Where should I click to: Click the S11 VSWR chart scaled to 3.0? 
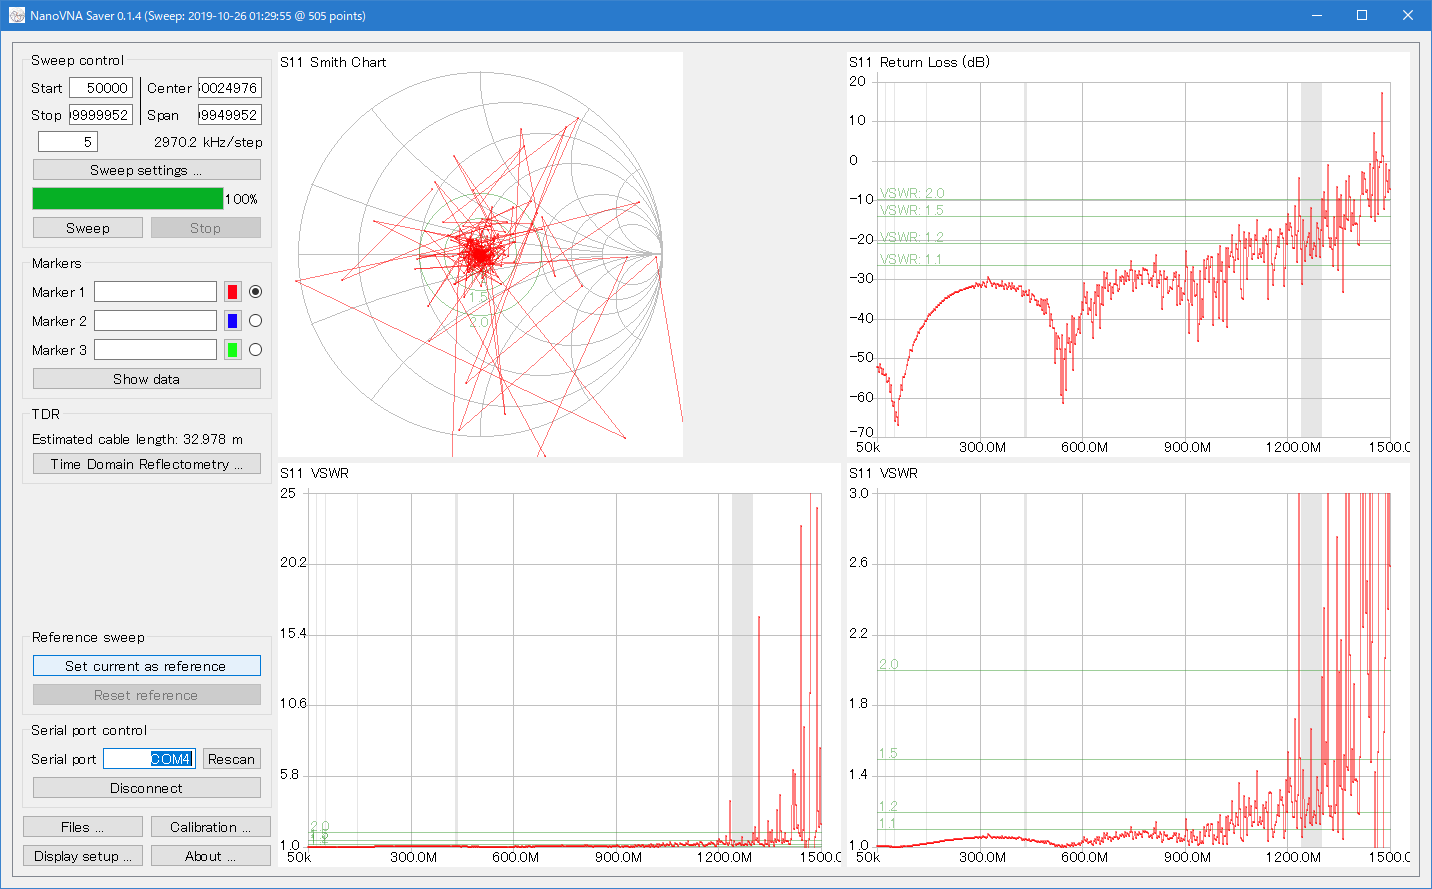(1129, 665)
